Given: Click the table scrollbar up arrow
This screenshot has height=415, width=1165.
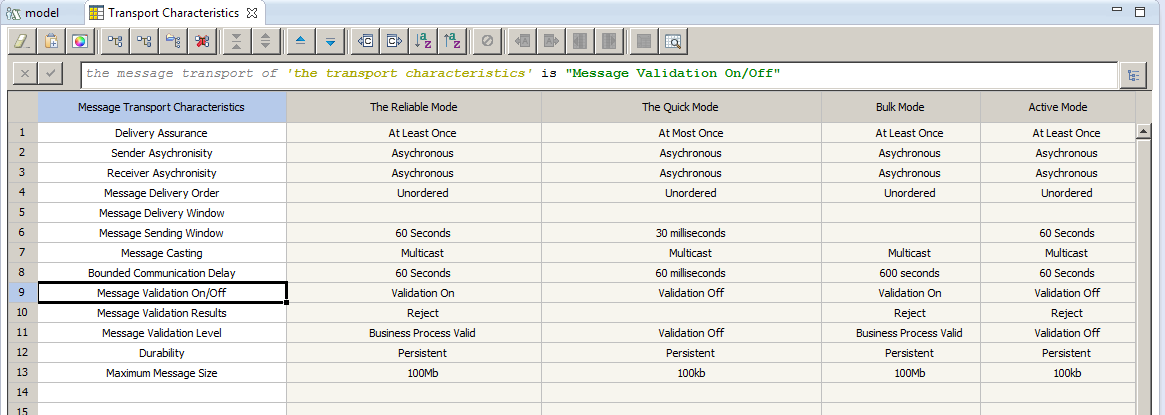Looking at the screenshot, I should tap(1144, 131).
